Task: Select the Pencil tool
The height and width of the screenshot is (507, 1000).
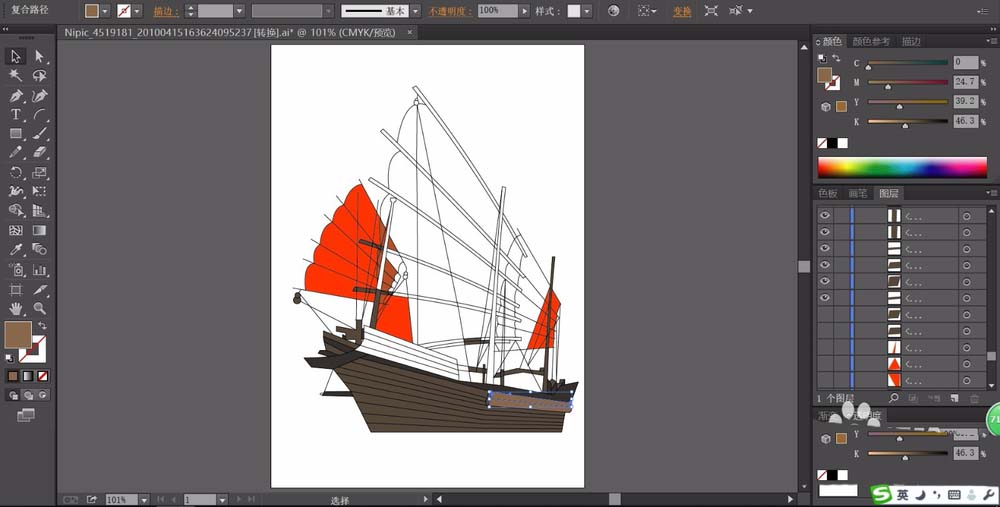Action: 16,153
